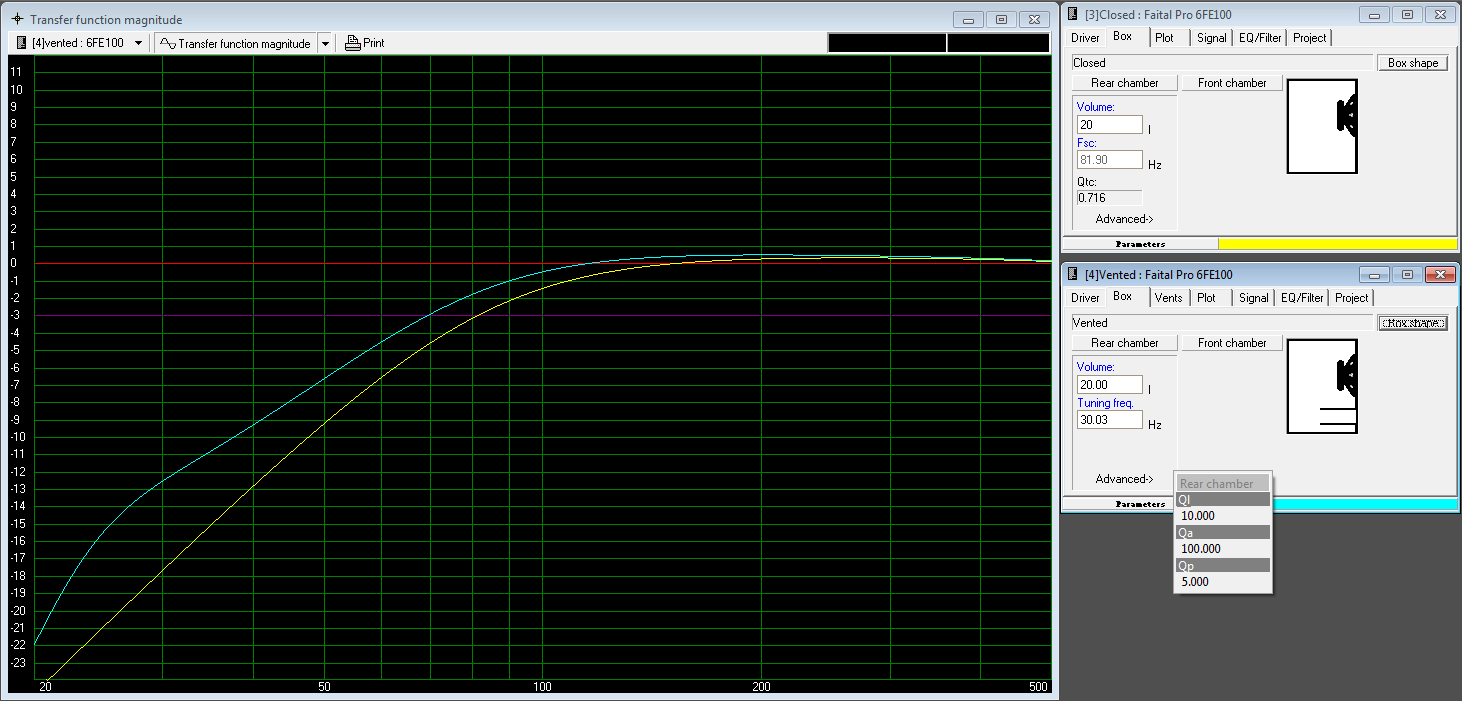
Task: Click the speaker icon in the Vented window title
Action: click(1073, 275)
